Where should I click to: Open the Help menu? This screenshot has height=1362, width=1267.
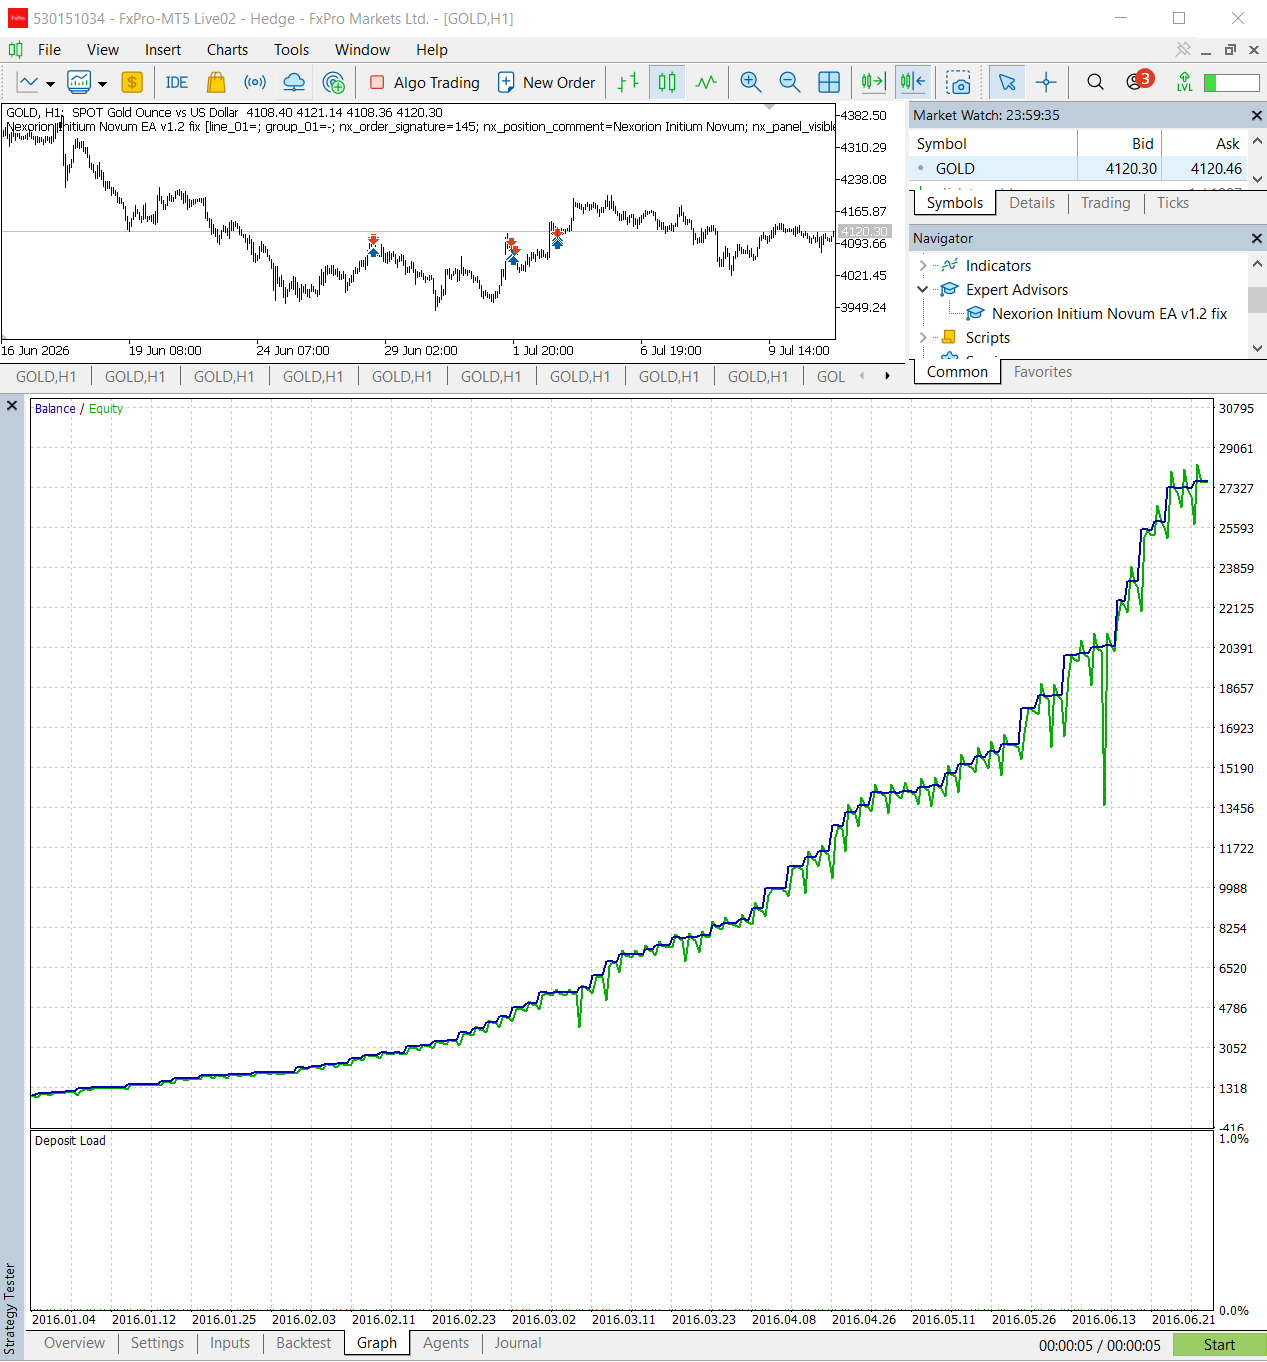click(x=432, y=50)
